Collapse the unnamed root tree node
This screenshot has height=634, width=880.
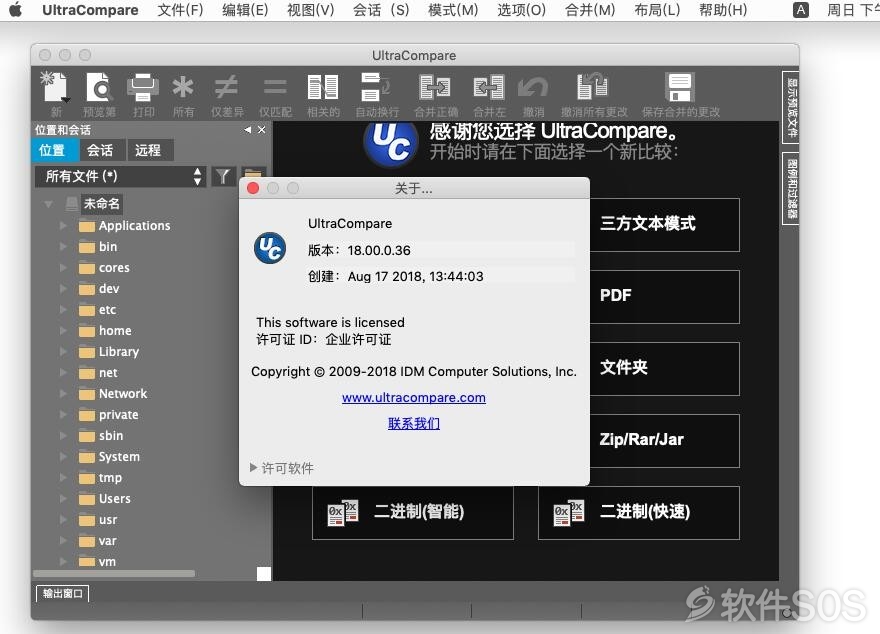pyautogui.click(x=48, y=204)
